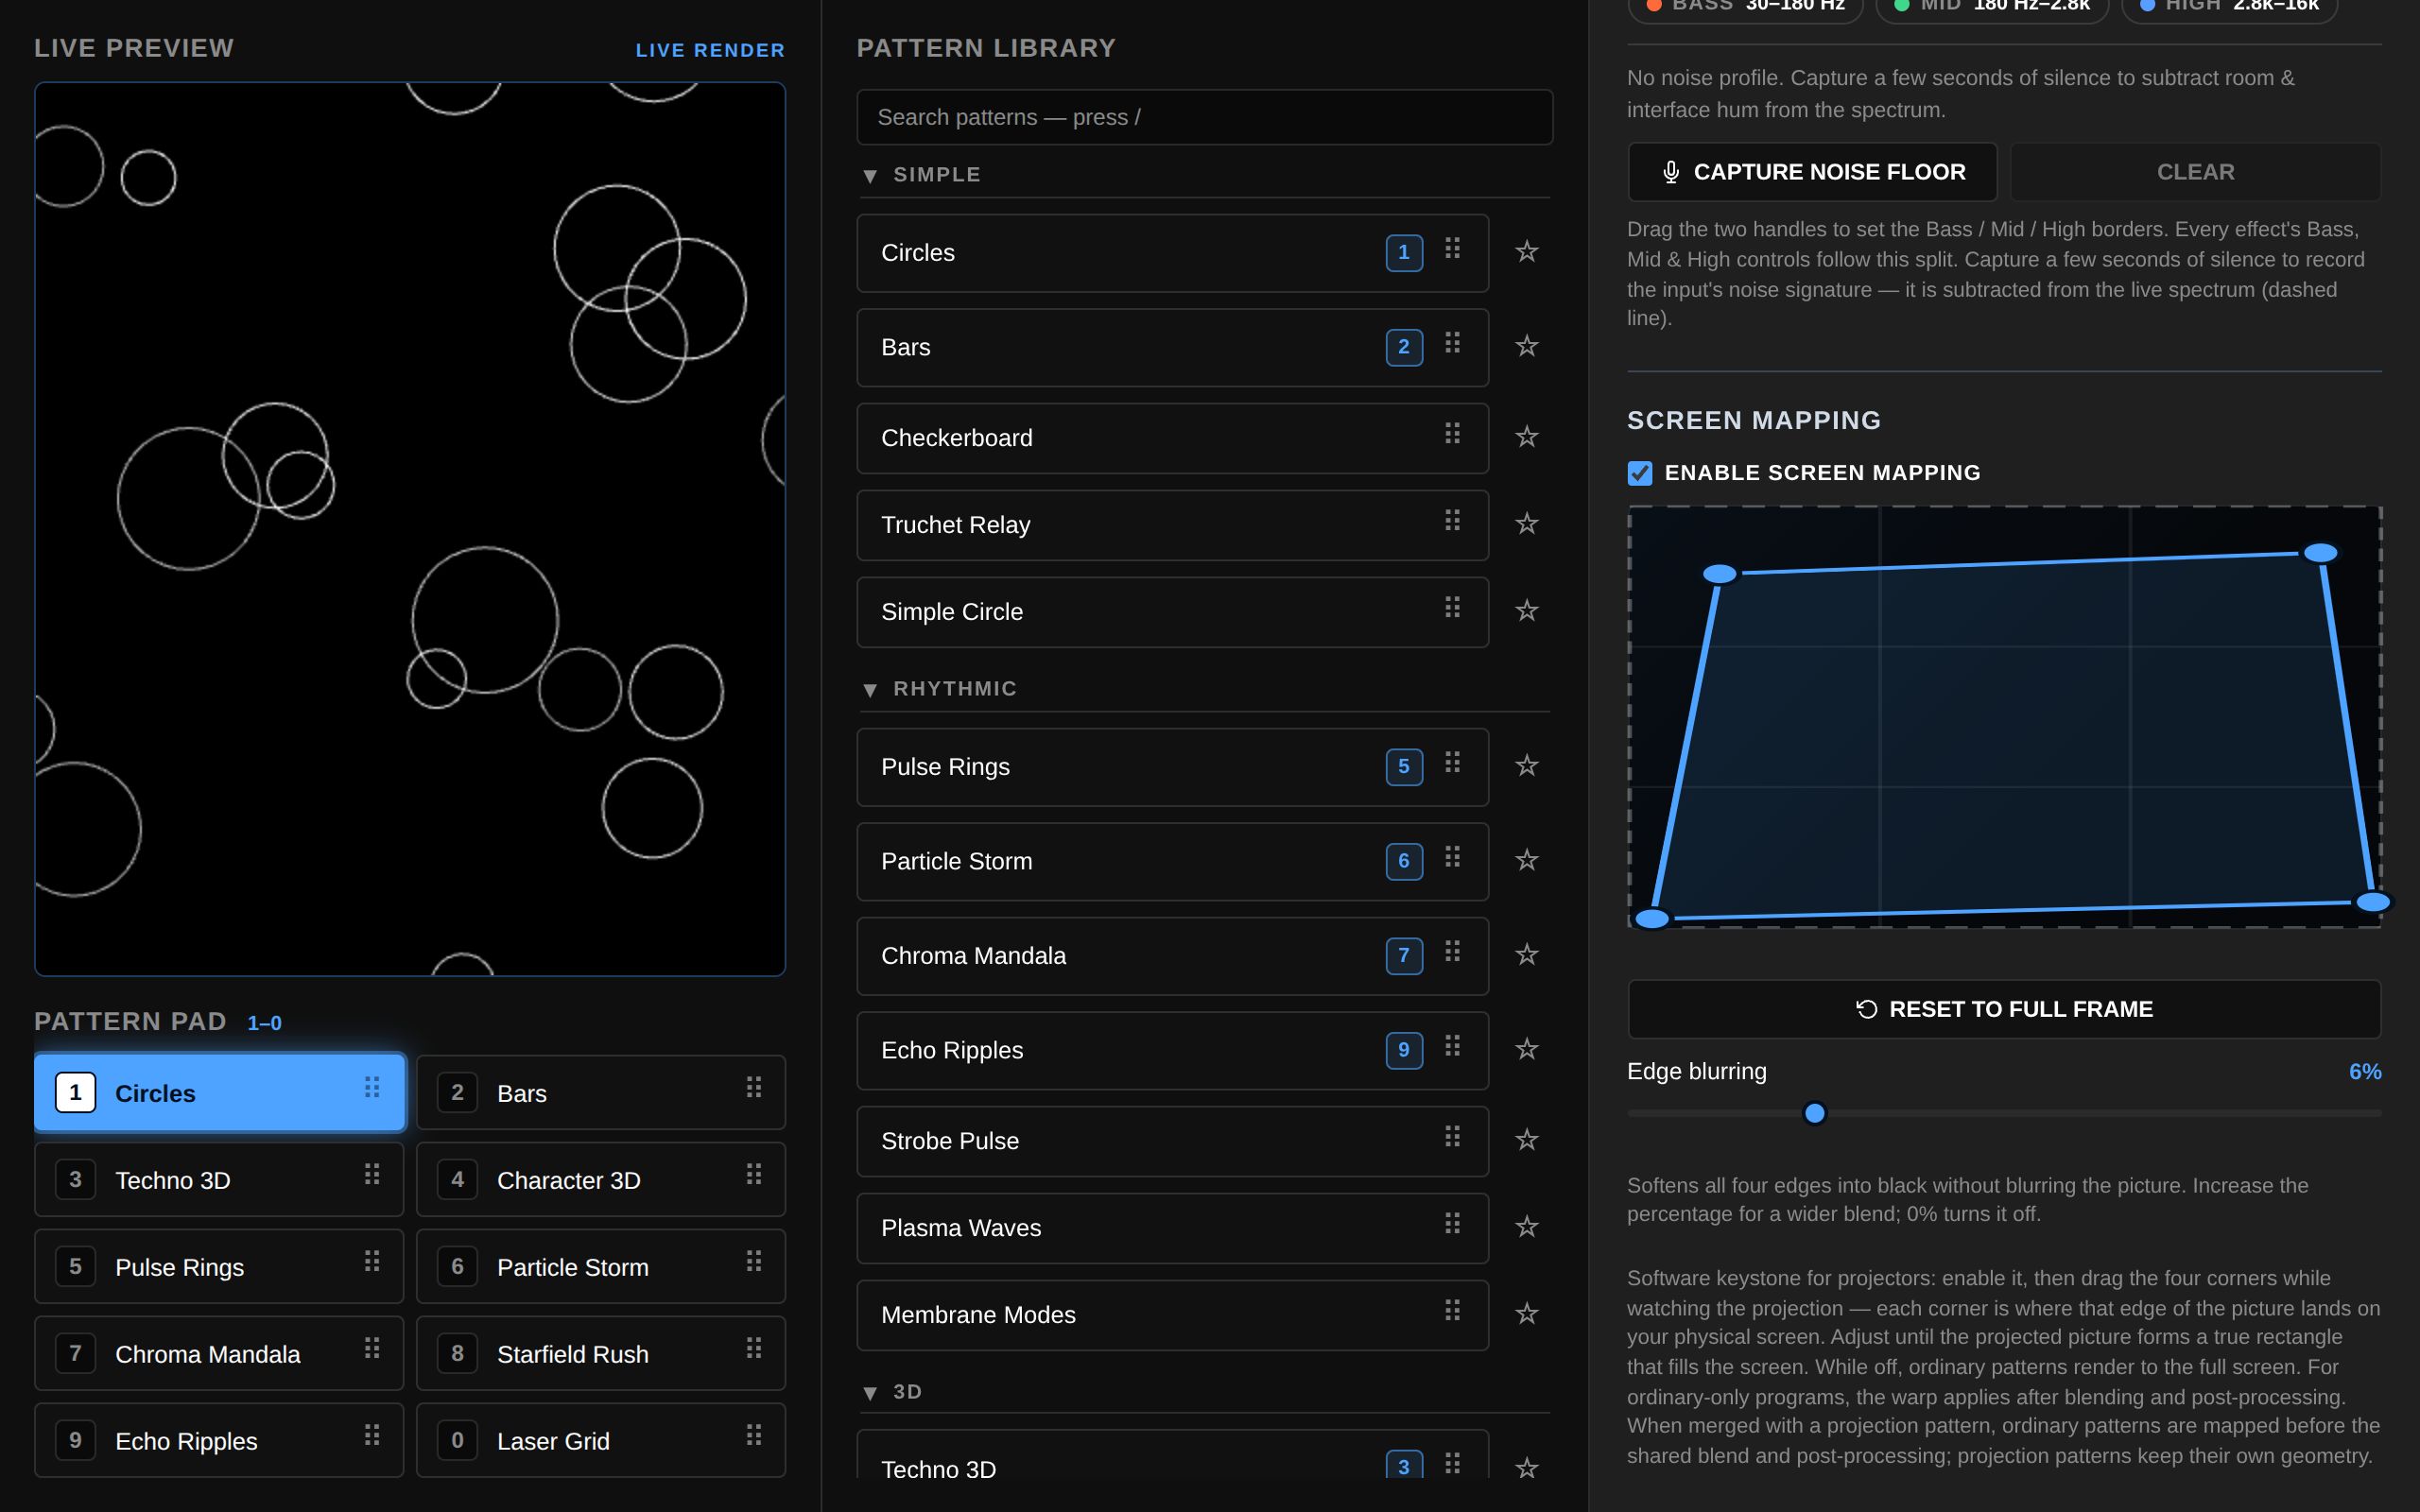Image resolution: width=2420 pixels, height=1512 pixels.
Task: Star the Bars pattern
Action: pos(1526,347)
